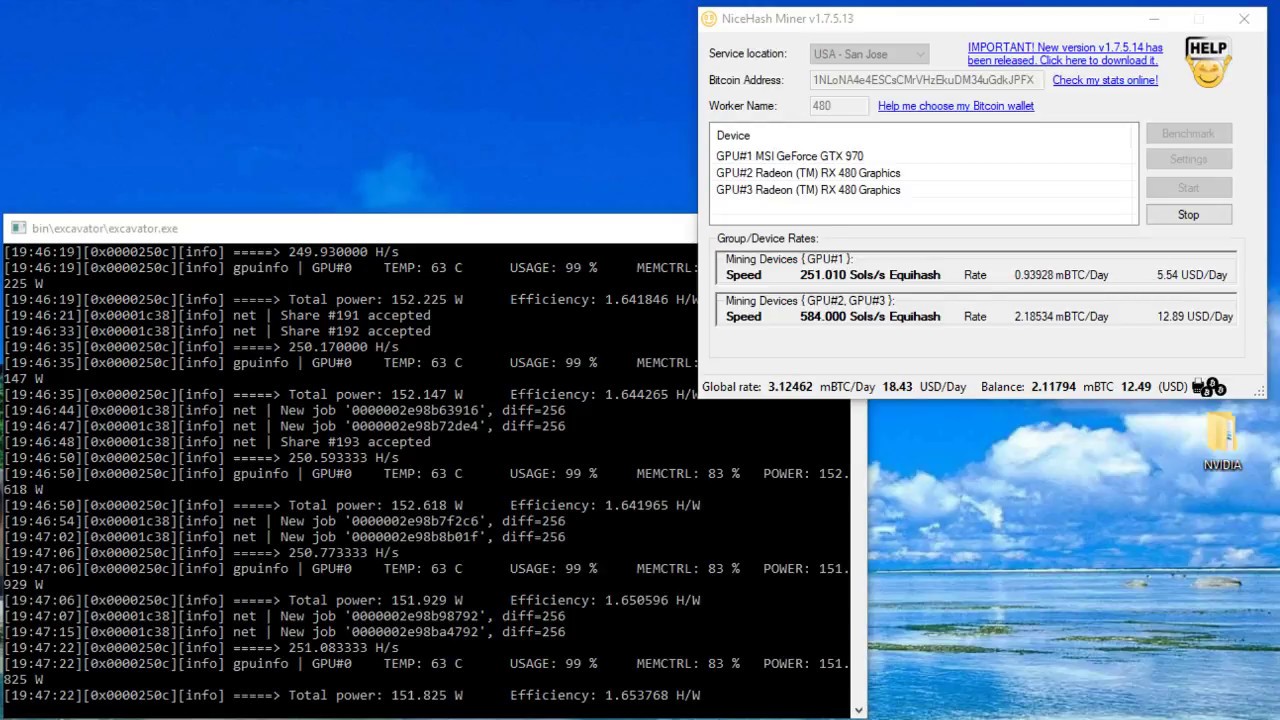
Task: Click the 251.010 Sols/s Equihash speed
Action: (x=870, y=275)
